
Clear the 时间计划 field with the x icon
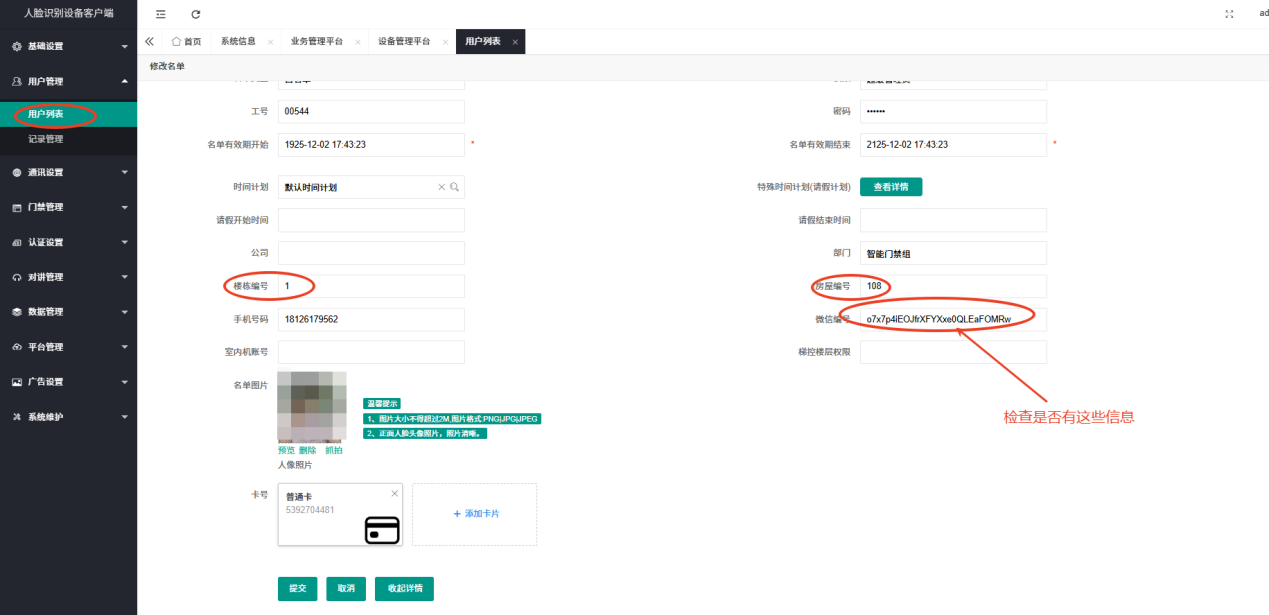tap(442, 187)
